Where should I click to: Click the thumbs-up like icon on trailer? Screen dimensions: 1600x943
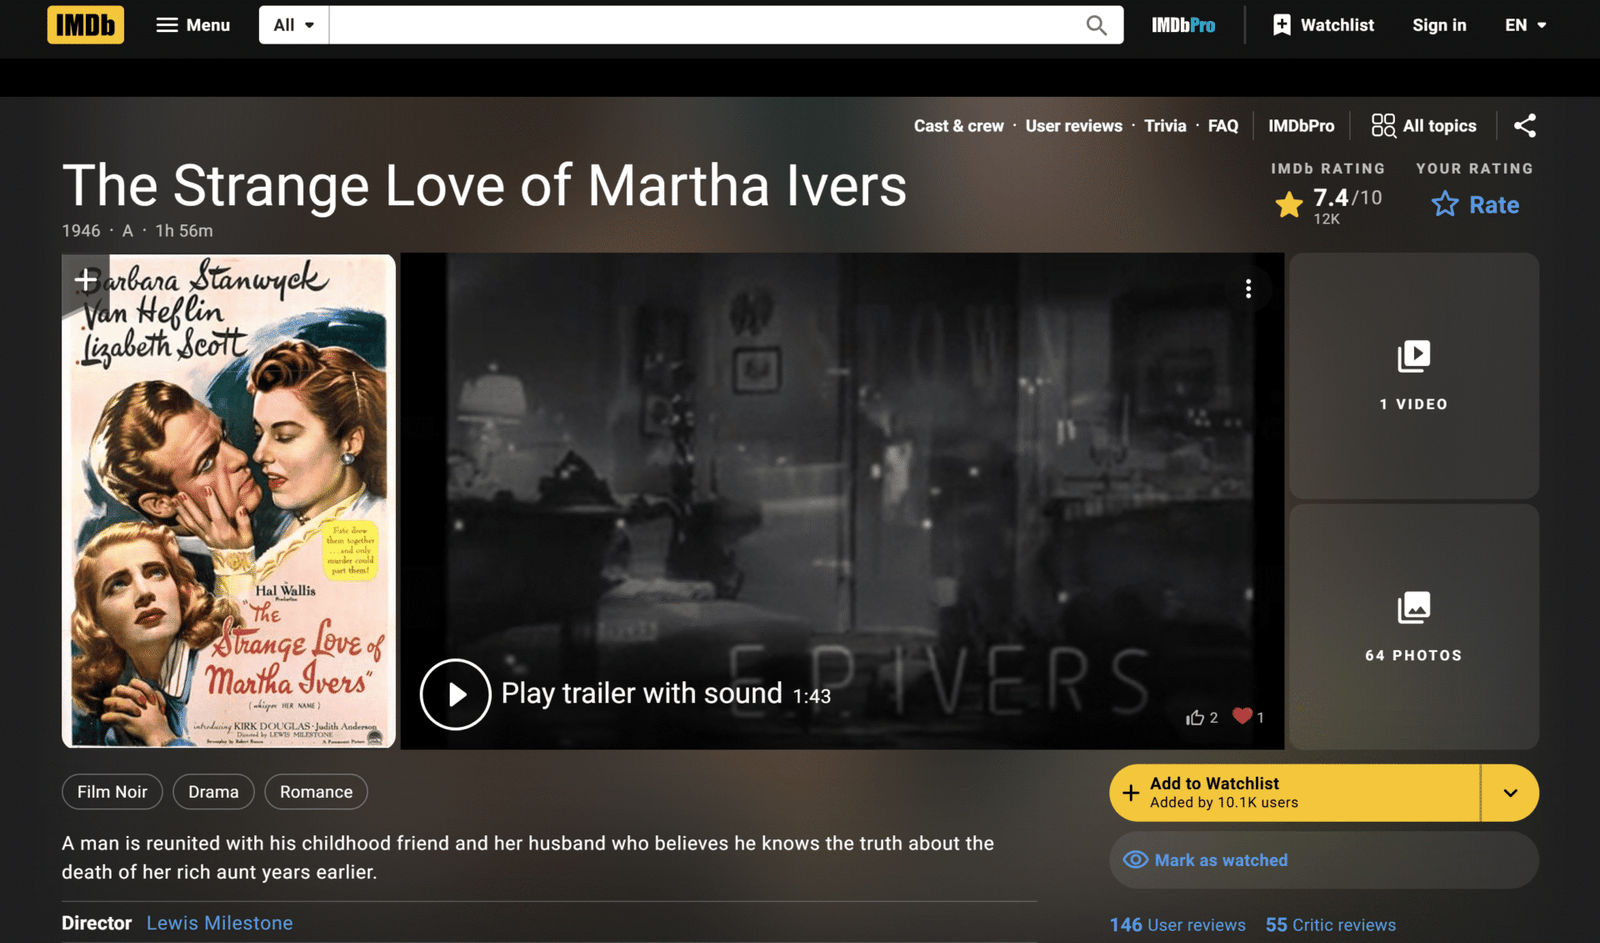pos(1195,717)
